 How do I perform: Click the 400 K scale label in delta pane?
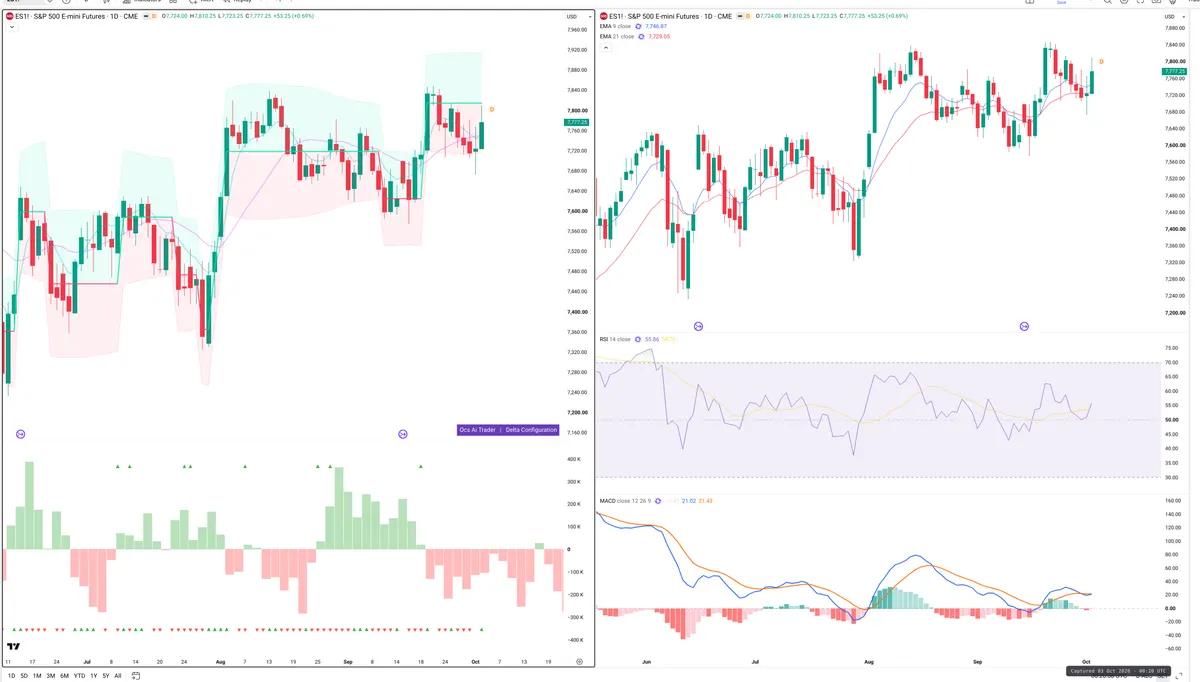574,459
